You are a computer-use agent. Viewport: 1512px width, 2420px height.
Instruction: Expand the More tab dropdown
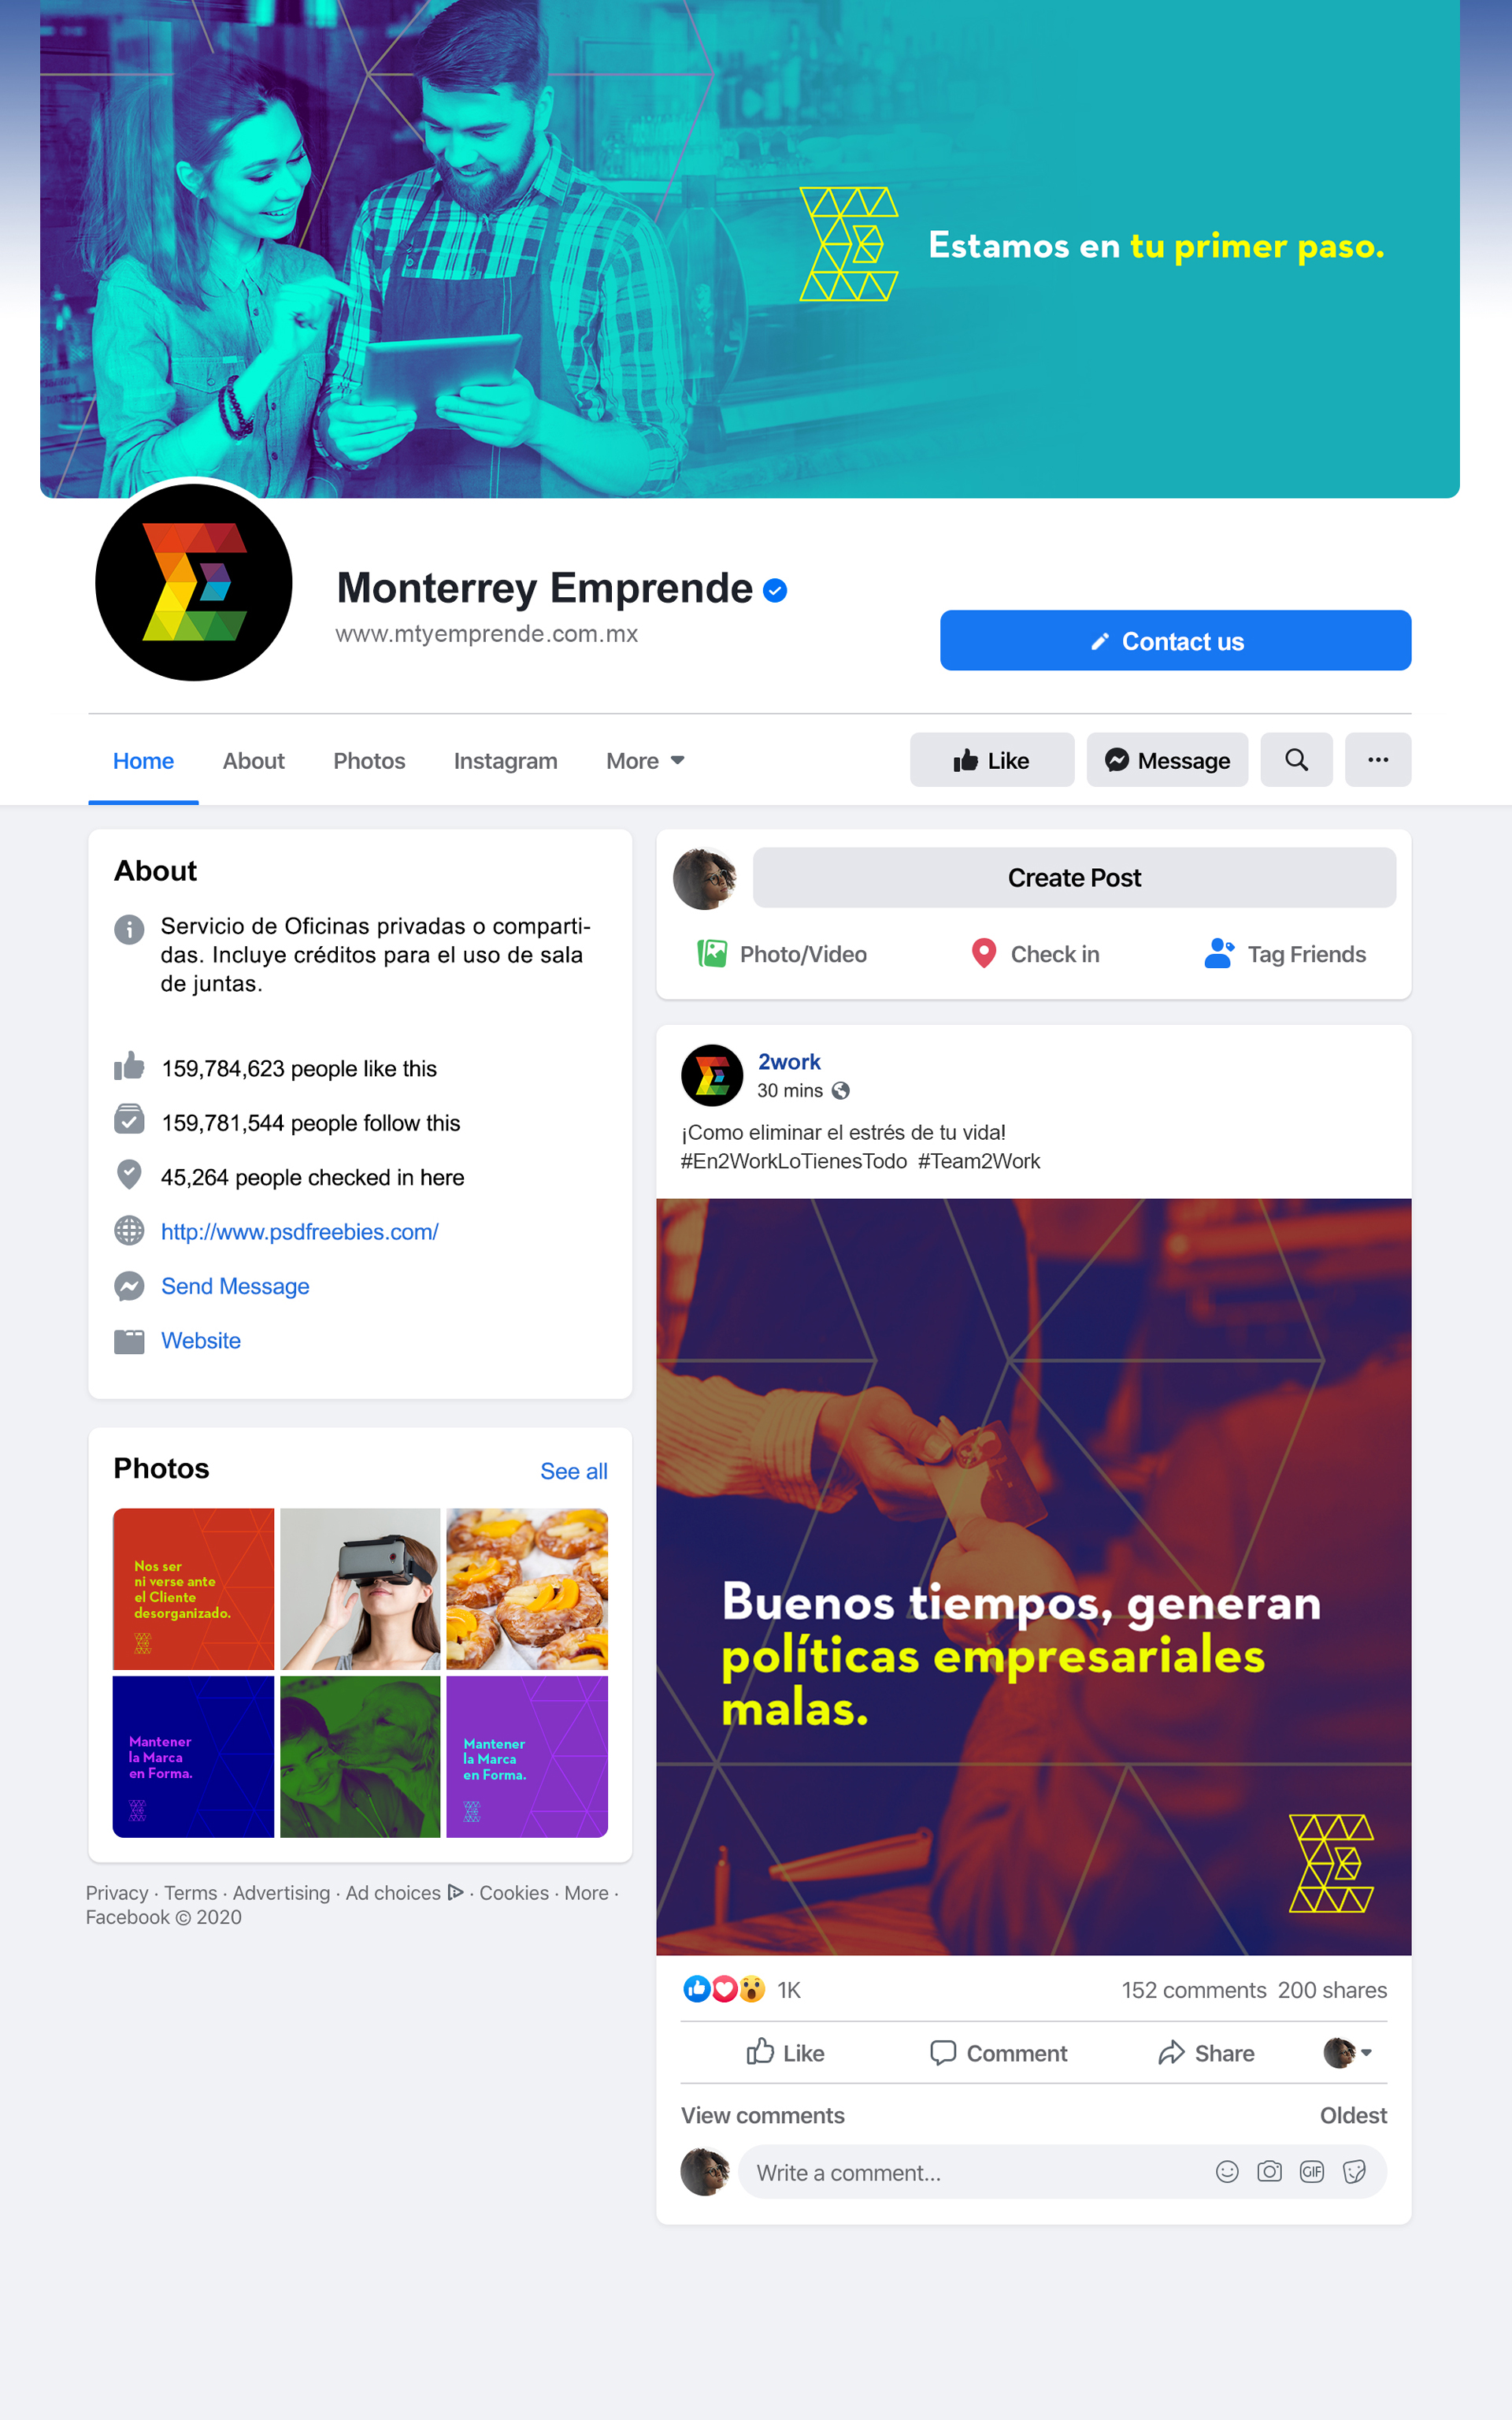click(645, 761)
